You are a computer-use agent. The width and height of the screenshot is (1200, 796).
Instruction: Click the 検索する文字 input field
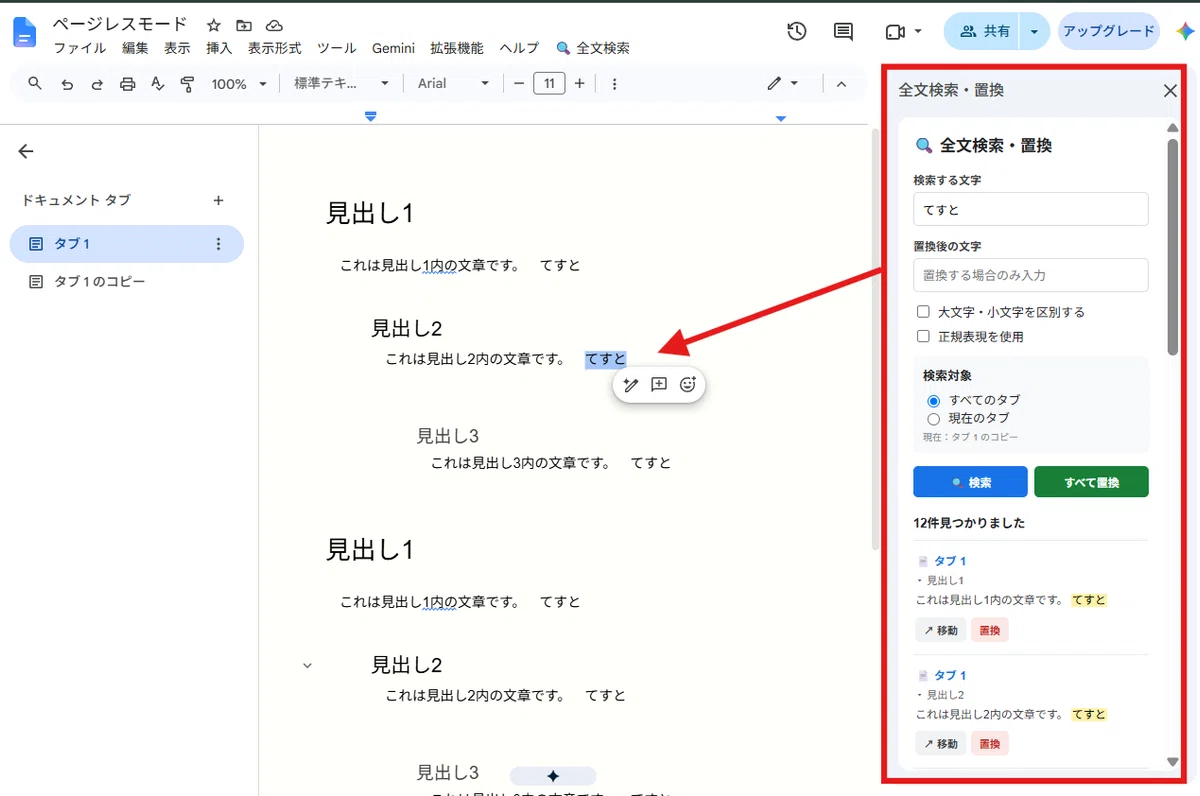pos(1031,209)
